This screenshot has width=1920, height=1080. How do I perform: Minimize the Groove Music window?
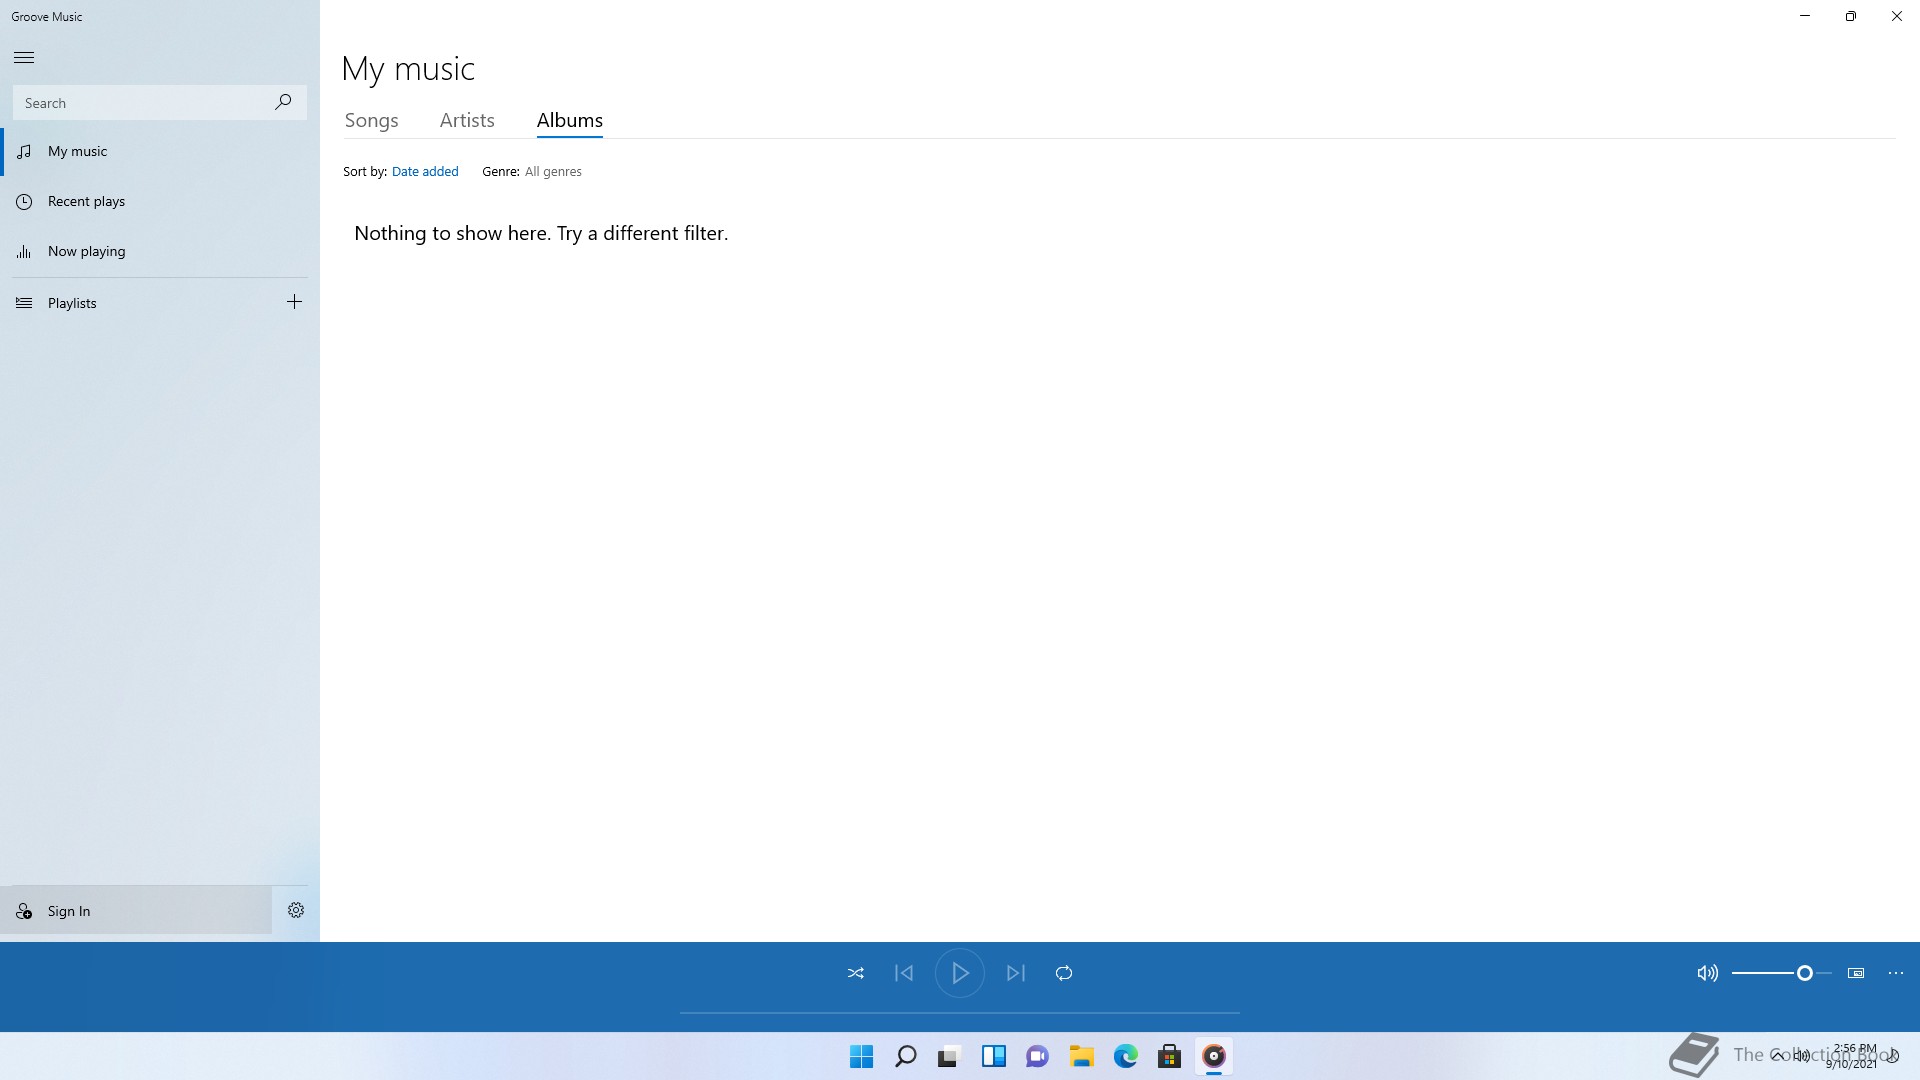(1805, 16)
